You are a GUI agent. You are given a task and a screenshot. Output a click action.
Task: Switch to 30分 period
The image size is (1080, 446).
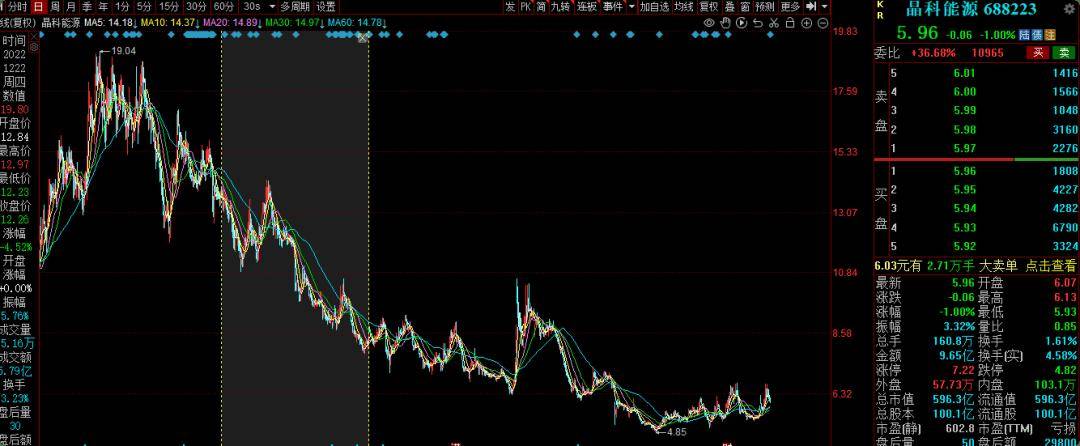(196, 7)
